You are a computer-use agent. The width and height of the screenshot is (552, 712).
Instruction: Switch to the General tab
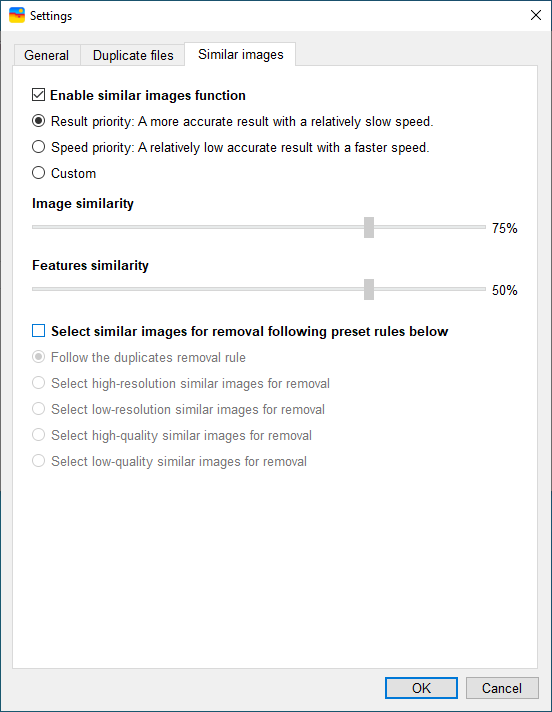pyautogui.click(x=46, y=55)
